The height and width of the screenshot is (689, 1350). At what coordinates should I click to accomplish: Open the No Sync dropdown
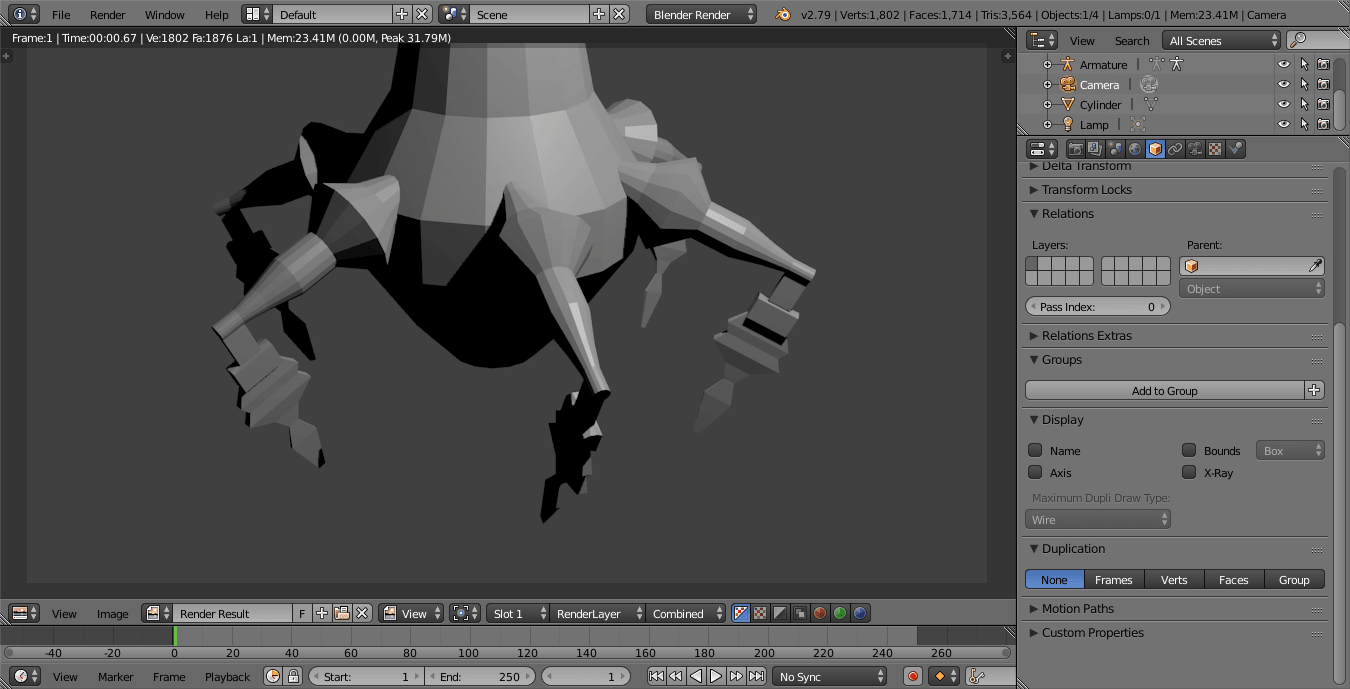[829, 677]
